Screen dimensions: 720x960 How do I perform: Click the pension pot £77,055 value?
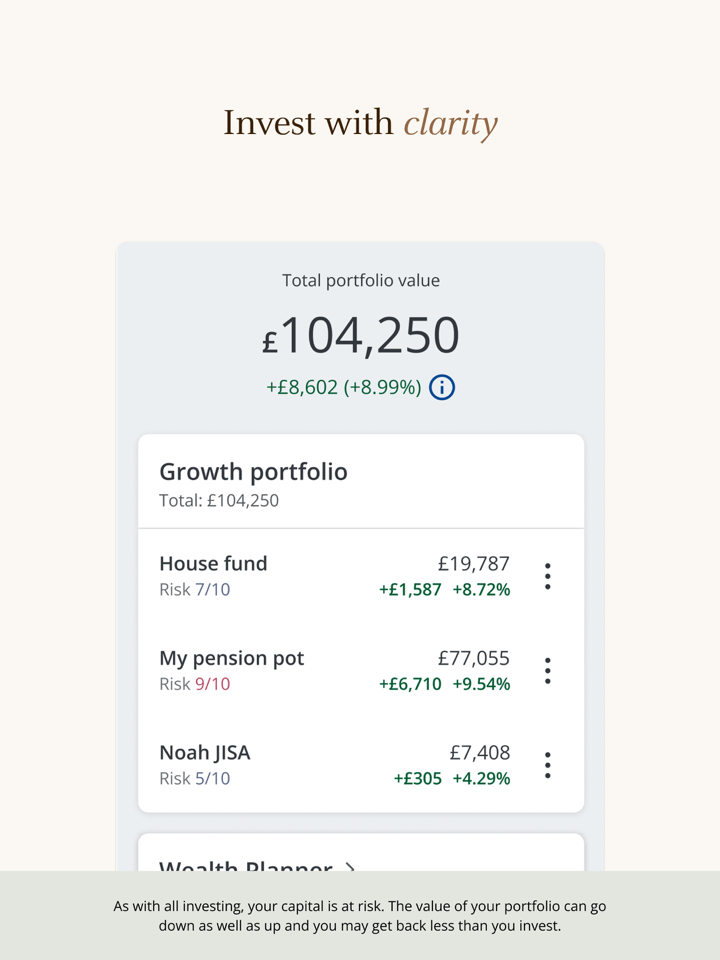pos(473,658)
